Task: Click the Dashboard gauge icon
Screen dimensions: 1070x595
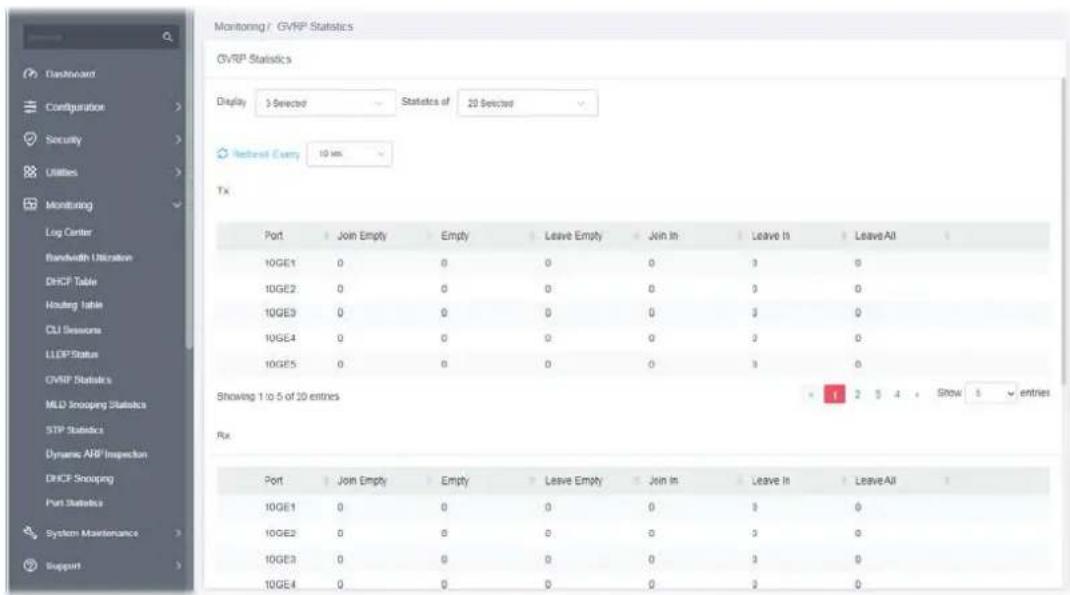Action: pyautogui.click(x=30, y=74)
